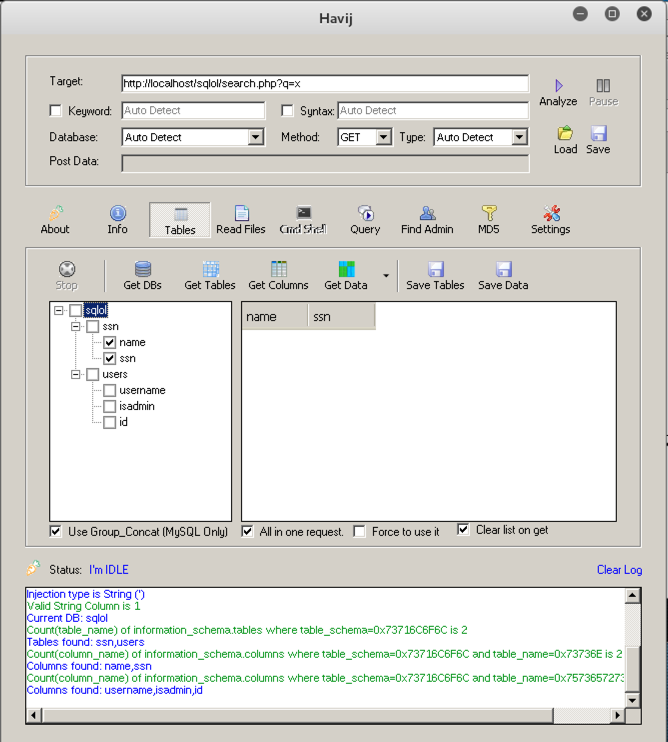Click the Get Data icon
The image size is (668, 742).
[347, 269]
